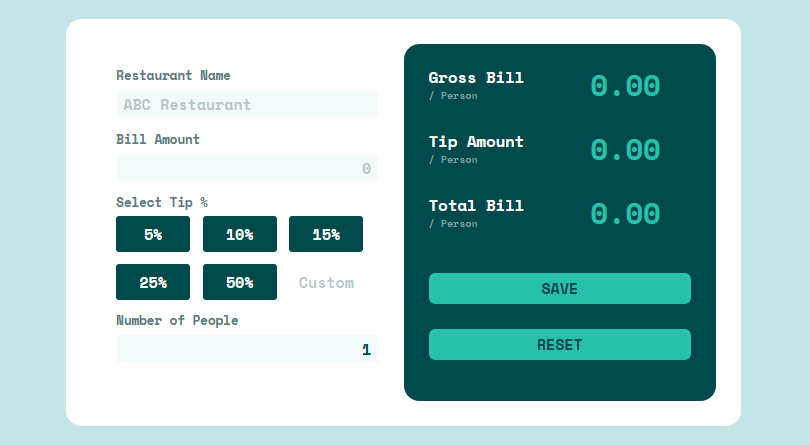The image size is (810, 445).
Task: Click the Total Bill value display
Action: tap(625, 214)
